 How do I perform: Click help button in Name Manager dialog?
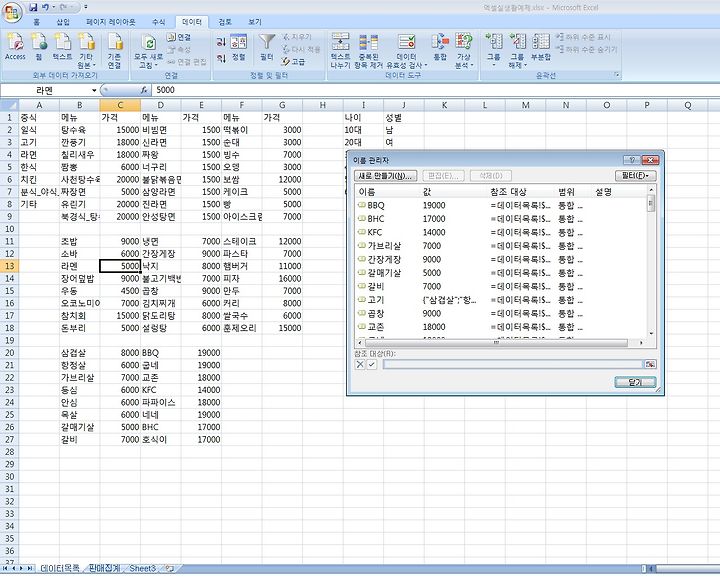[631, 160]
